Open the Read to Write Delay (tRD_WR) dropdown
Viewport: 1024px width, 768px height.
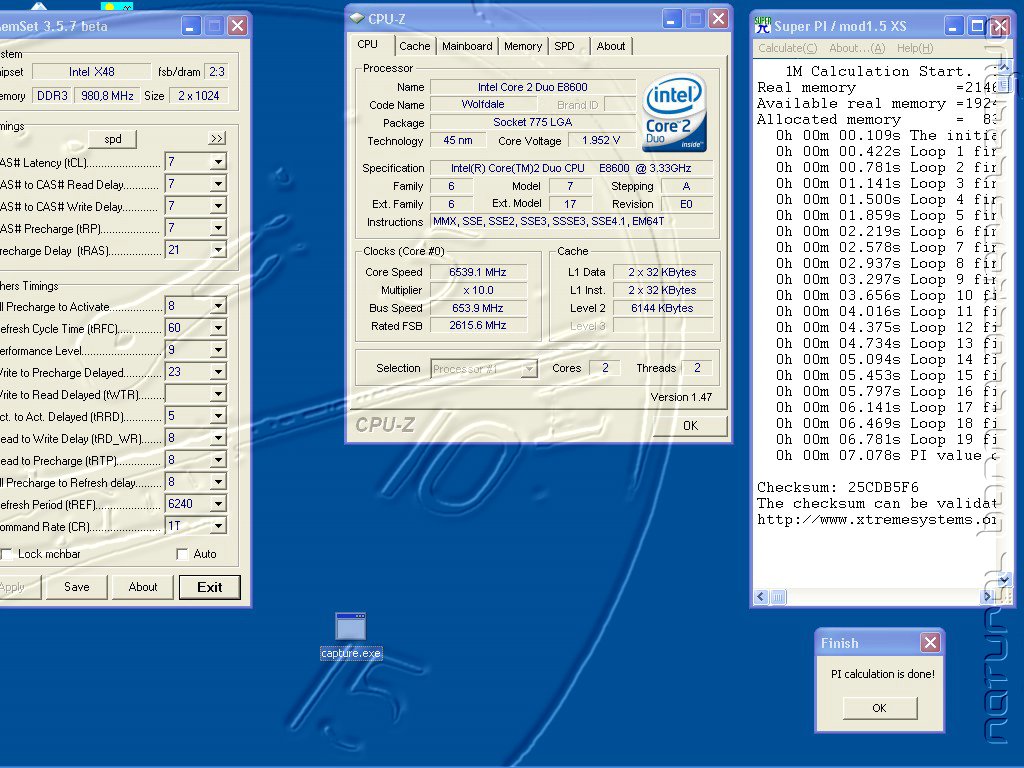218,438
